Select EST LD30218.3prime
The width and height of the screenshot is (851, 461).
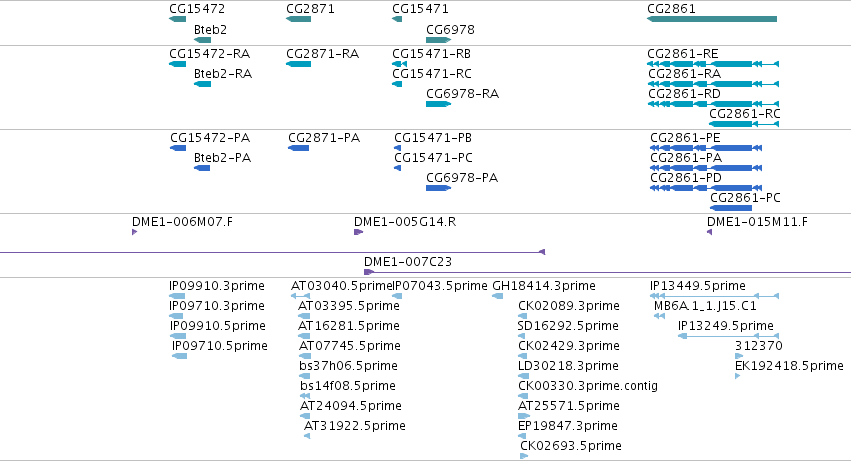(568, 367)
